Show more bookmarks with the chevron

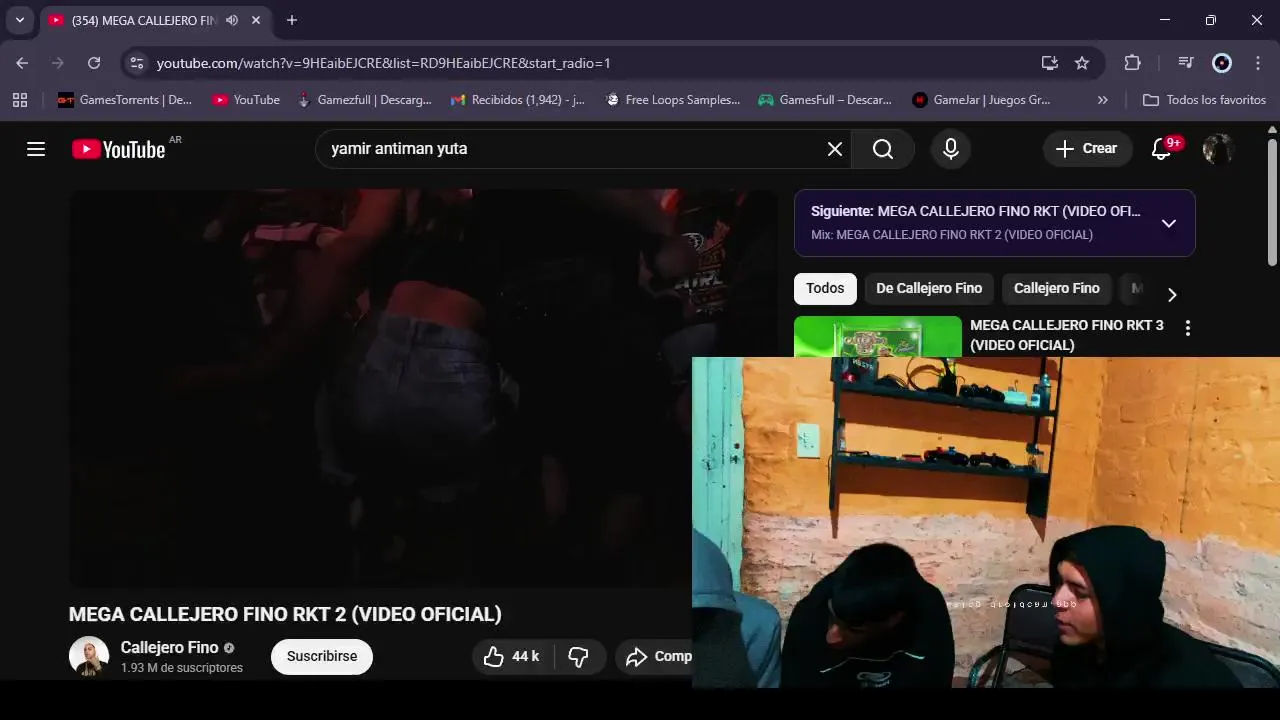coord(1102,100)
